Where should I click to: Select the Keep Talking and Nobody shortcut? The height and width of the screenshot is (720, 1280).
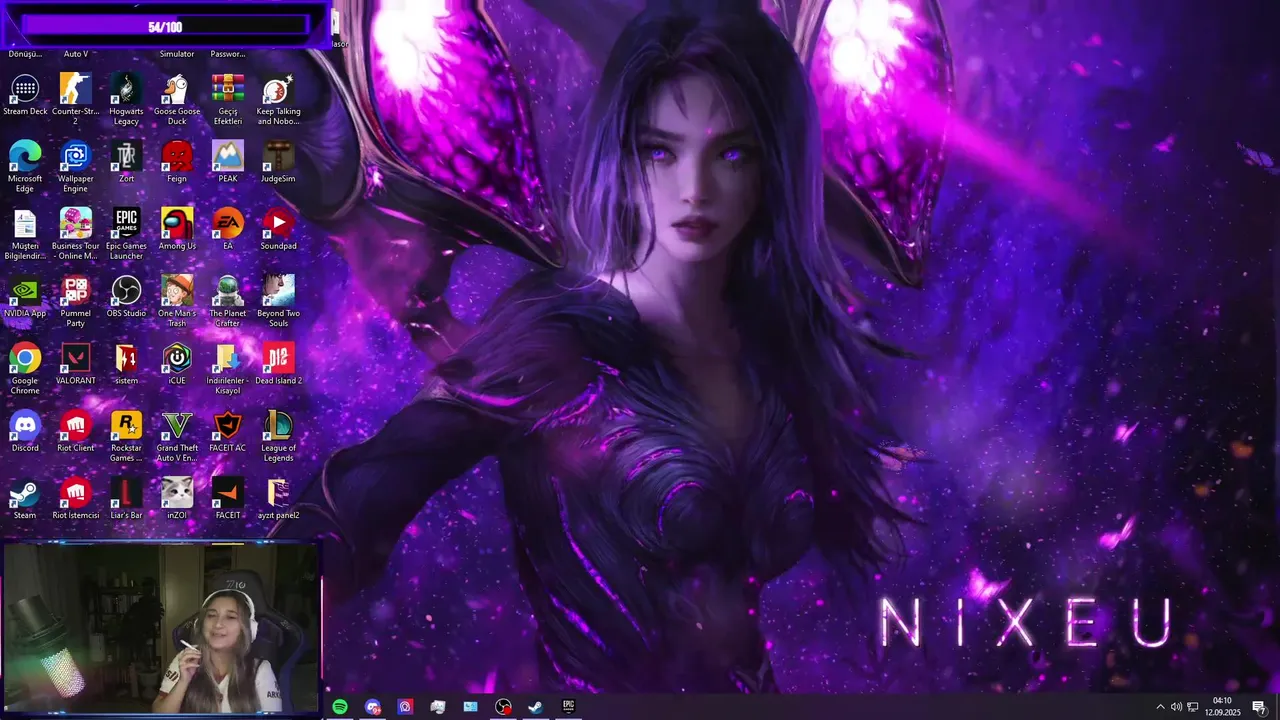coord(278,99)
